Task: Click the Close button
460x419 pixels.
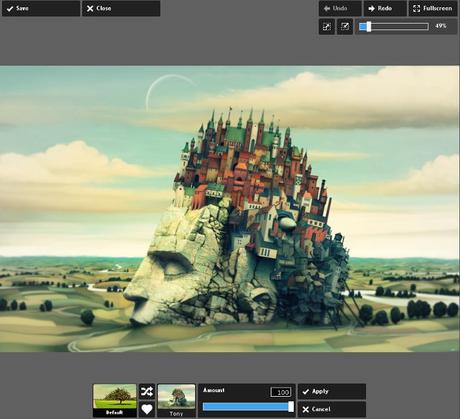Action: pyautogui.click(x=121, y=8)
